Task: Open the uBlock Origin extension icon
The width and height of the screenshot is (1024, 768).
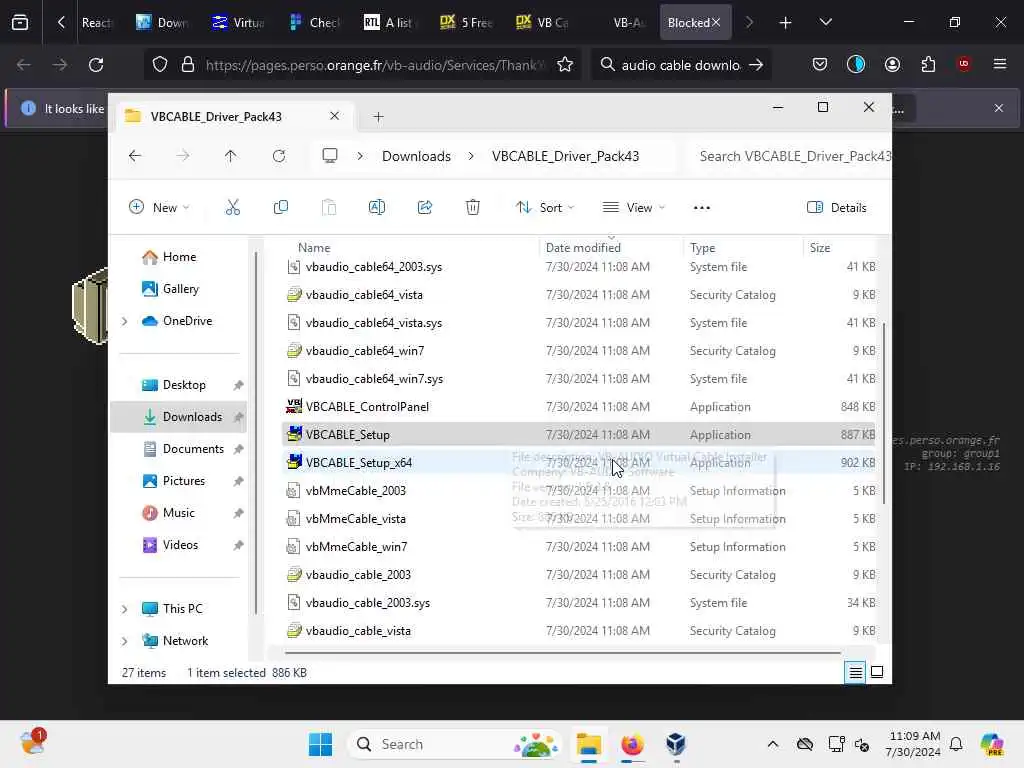Action: [964, 64]
